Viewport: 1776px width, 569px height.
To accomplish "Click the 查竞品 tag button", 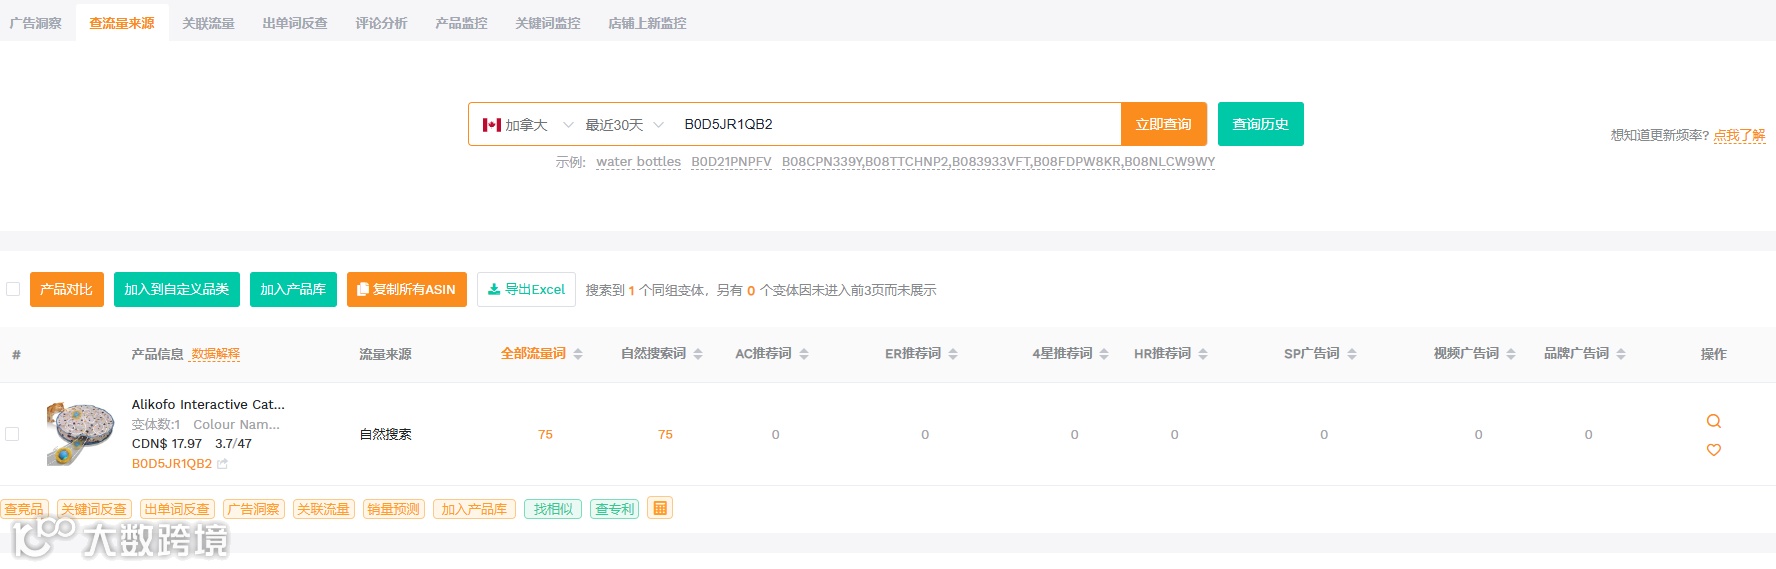I will [x=24, y=509].
